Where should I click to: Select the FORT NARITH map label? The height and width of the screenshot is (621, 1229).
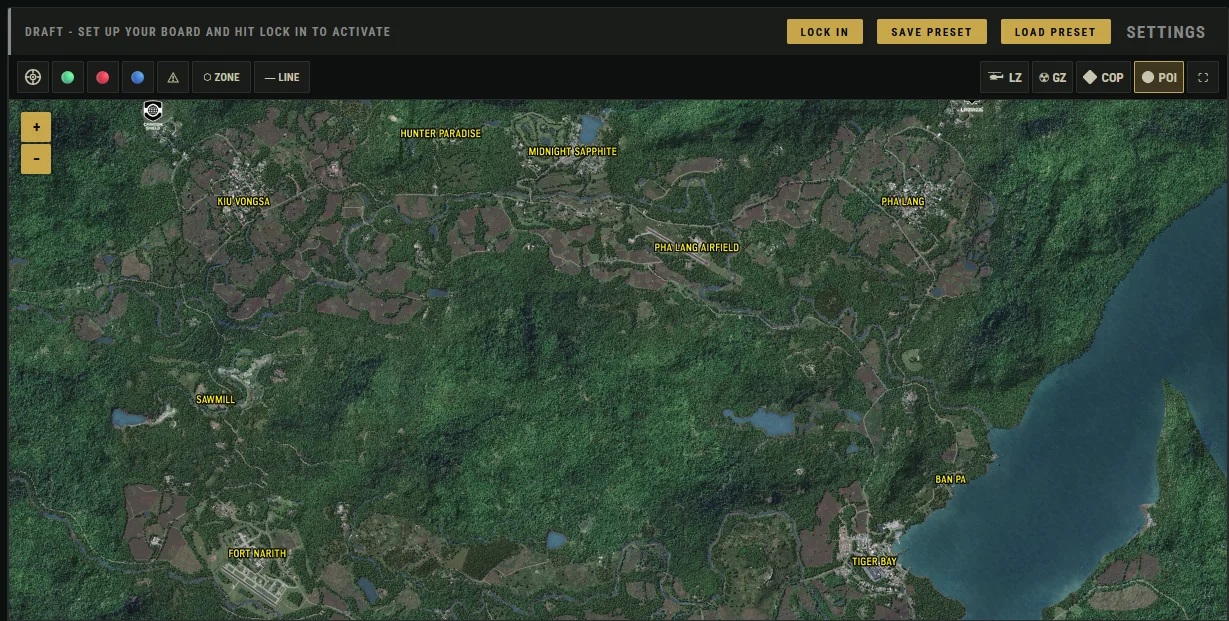(257, 553)
